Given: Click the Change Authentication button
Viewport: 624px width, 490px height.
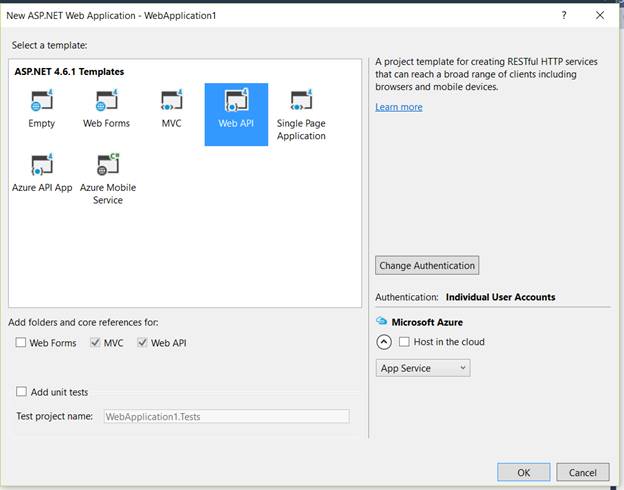Looking at the screenshot, I should point(427,265).
